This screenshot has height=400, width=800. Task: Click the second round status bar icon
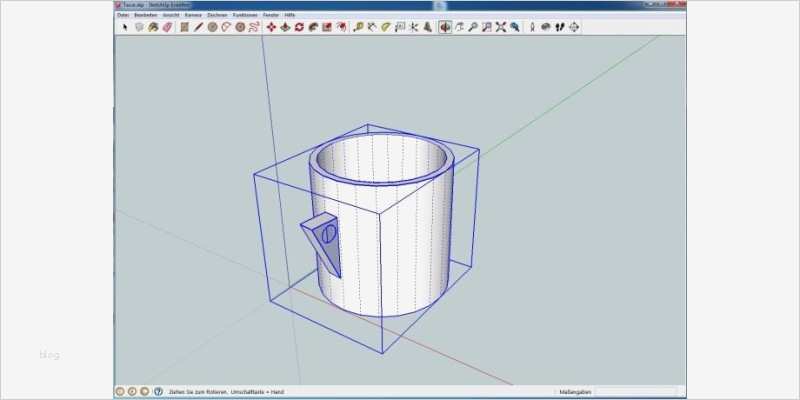point(132,391)
